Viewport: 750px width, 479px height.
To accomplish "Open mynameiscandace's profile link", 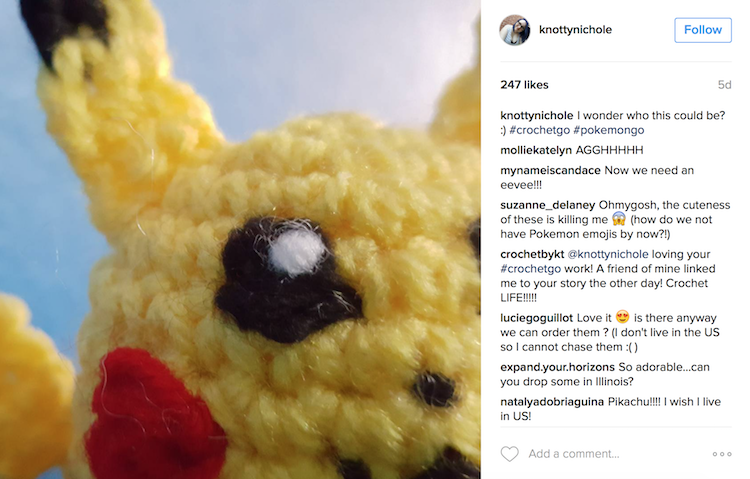I will click(550, 170).
